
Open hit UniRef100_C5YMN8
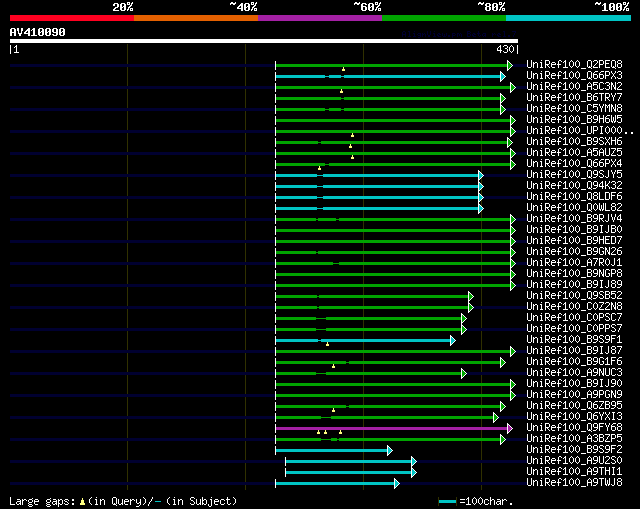point(574,109)
